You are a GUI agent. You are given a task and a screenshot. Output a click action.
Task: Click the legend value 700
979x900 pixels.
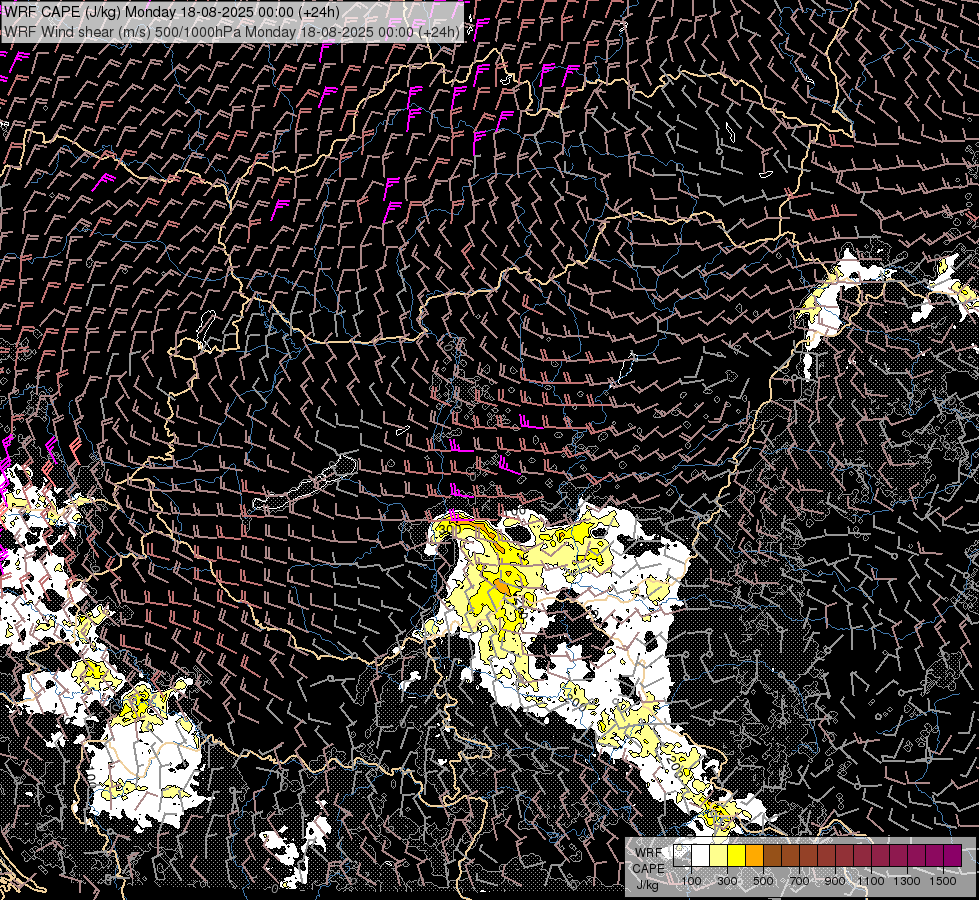pos(799,881)
